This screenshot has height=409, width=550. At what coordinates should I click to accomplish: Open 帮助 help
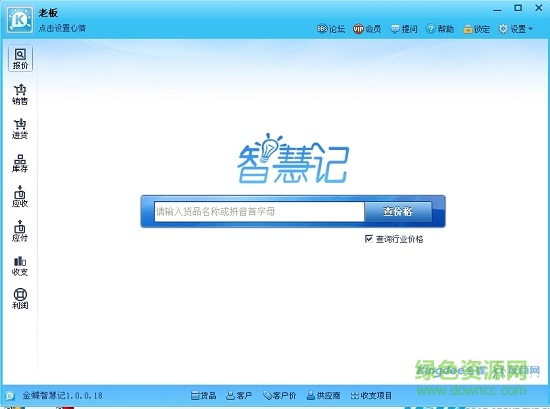(x=440, y=29)
